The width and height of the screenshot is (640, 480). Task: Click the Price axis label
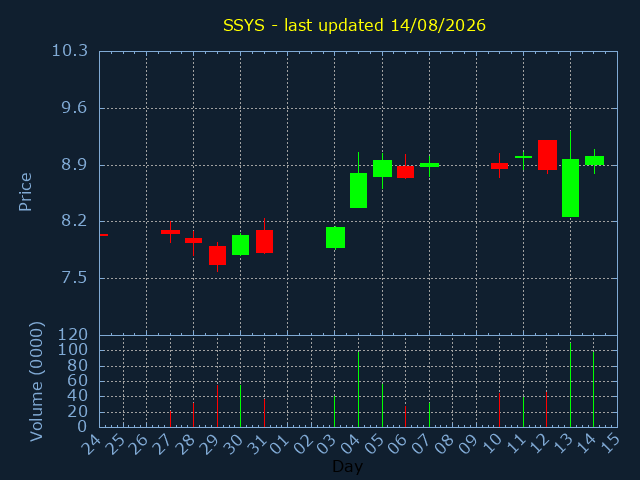tap(25, 192)
